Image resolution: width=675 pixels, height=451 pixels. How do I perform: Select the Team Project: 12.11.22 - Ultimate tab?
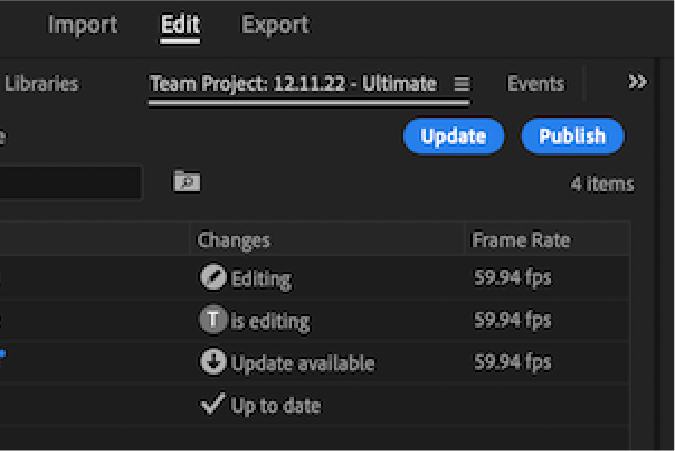(x=293, y=85)
